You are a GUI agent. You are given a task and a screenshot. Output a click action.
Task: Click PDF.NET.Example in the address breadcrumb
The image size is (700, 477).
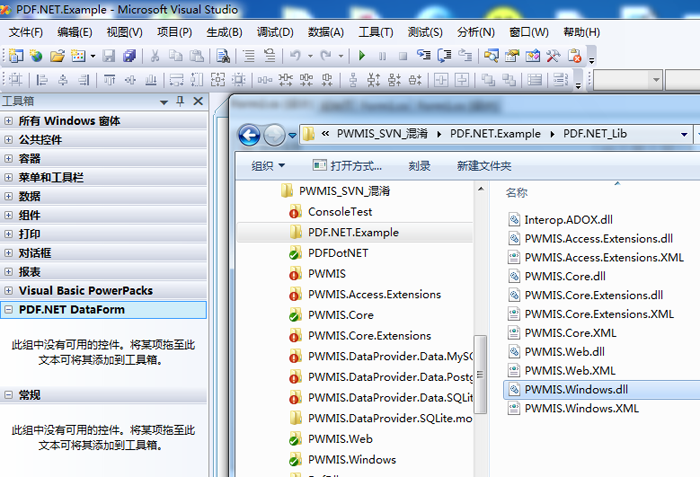tap(495, 133)
